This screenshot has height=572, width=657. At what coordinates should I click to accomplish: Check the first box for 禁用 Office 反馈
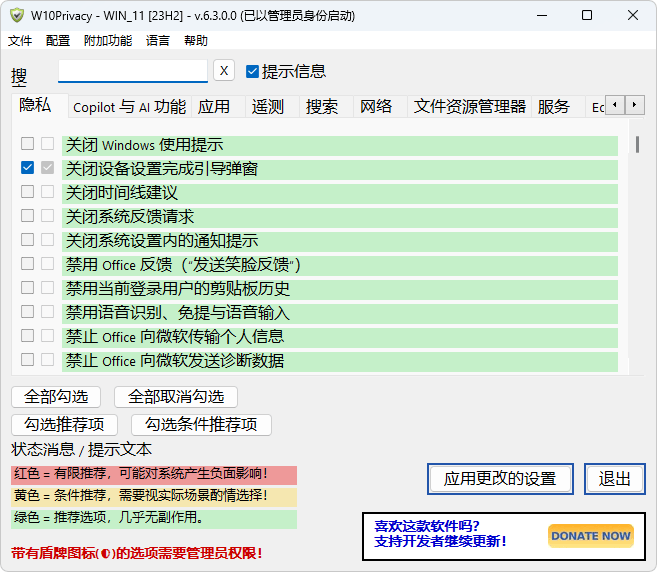tap(28, 264)
